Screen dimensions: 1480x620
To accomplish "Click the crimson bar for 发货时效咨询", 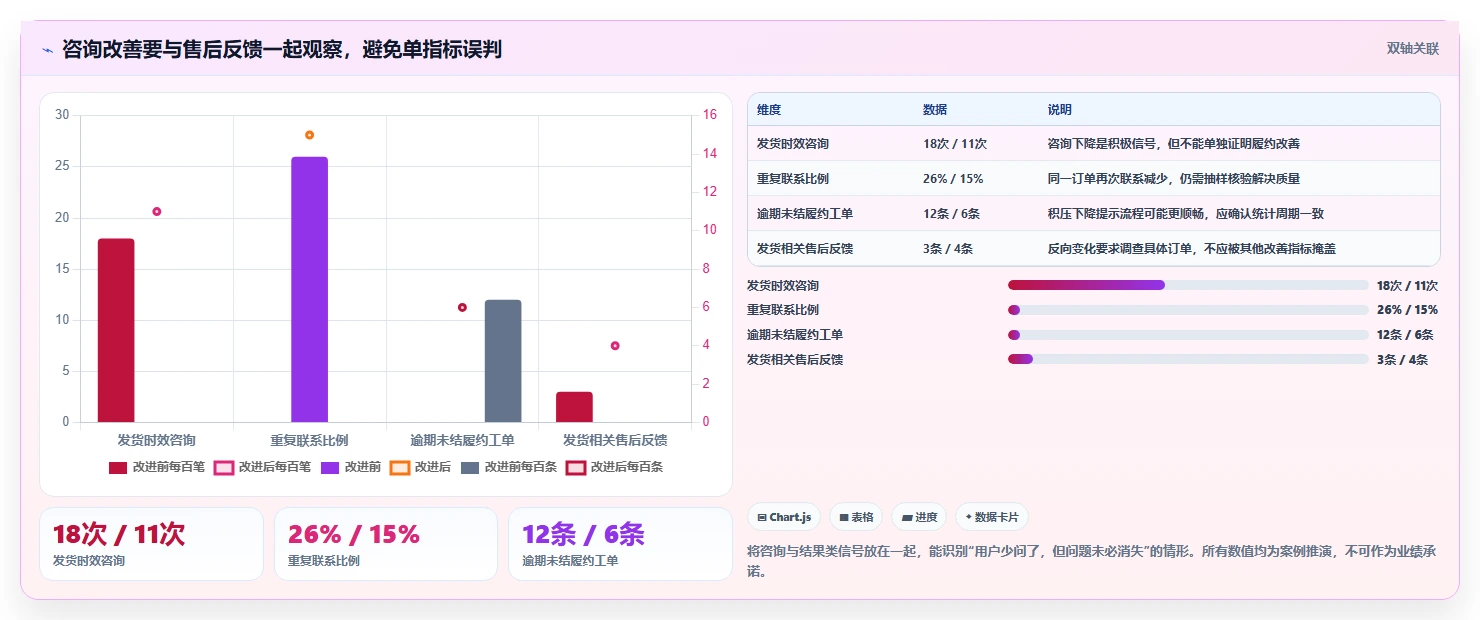I will [116, 330].
